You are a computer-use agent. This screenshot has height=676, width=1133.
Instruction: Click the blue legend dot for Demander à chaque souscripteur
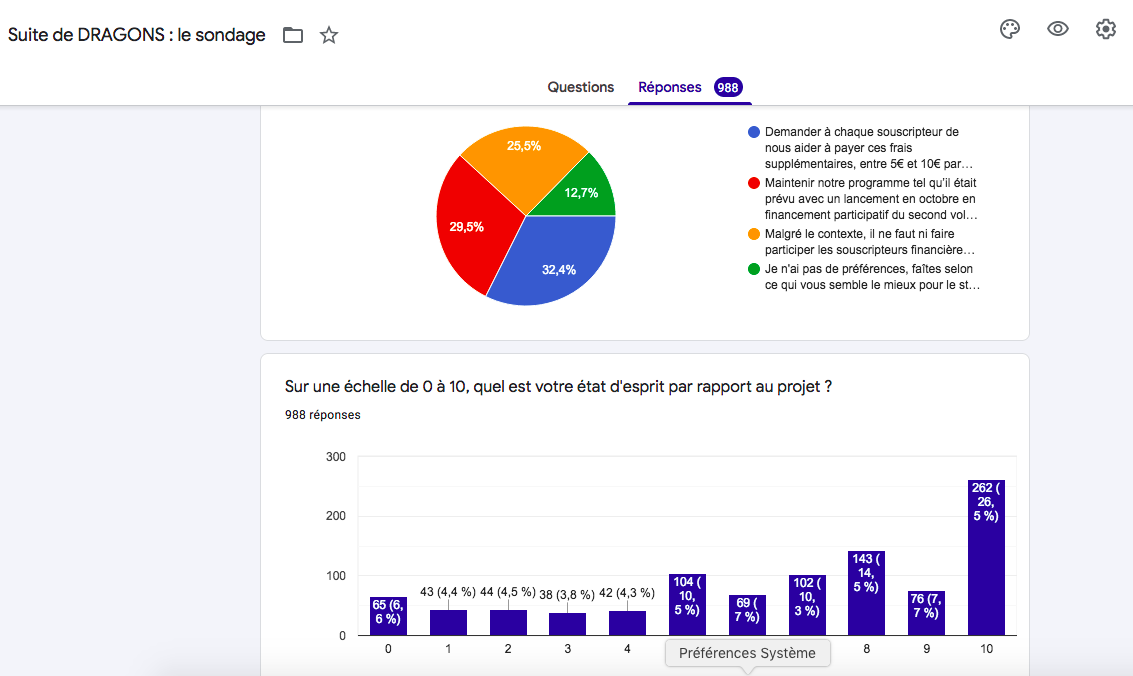[753, 132]
